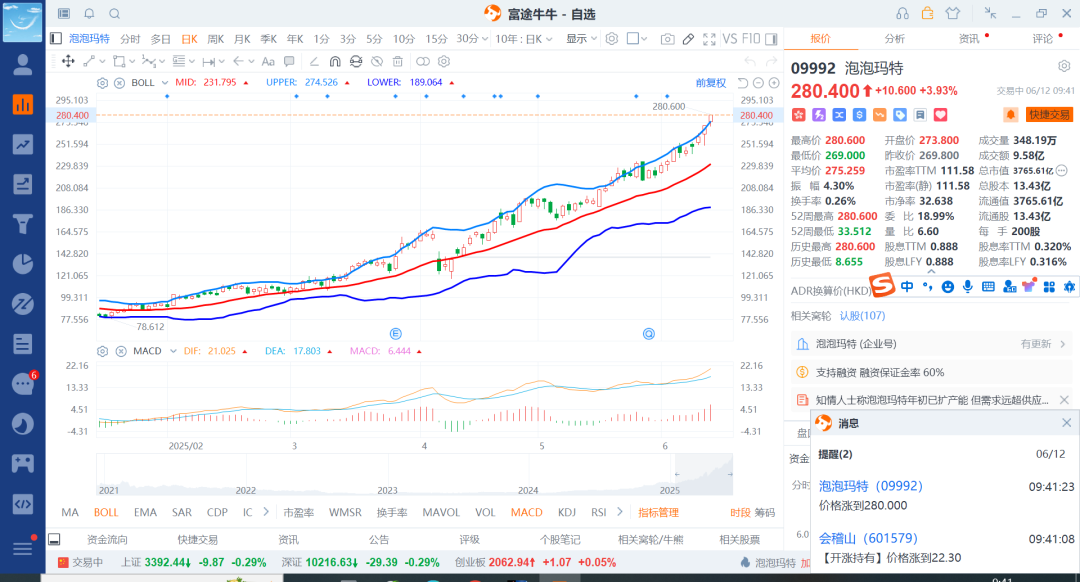Toggle the KDJ indicator
The width and height of the screenshot is (1080, 582).
(567, 512)
